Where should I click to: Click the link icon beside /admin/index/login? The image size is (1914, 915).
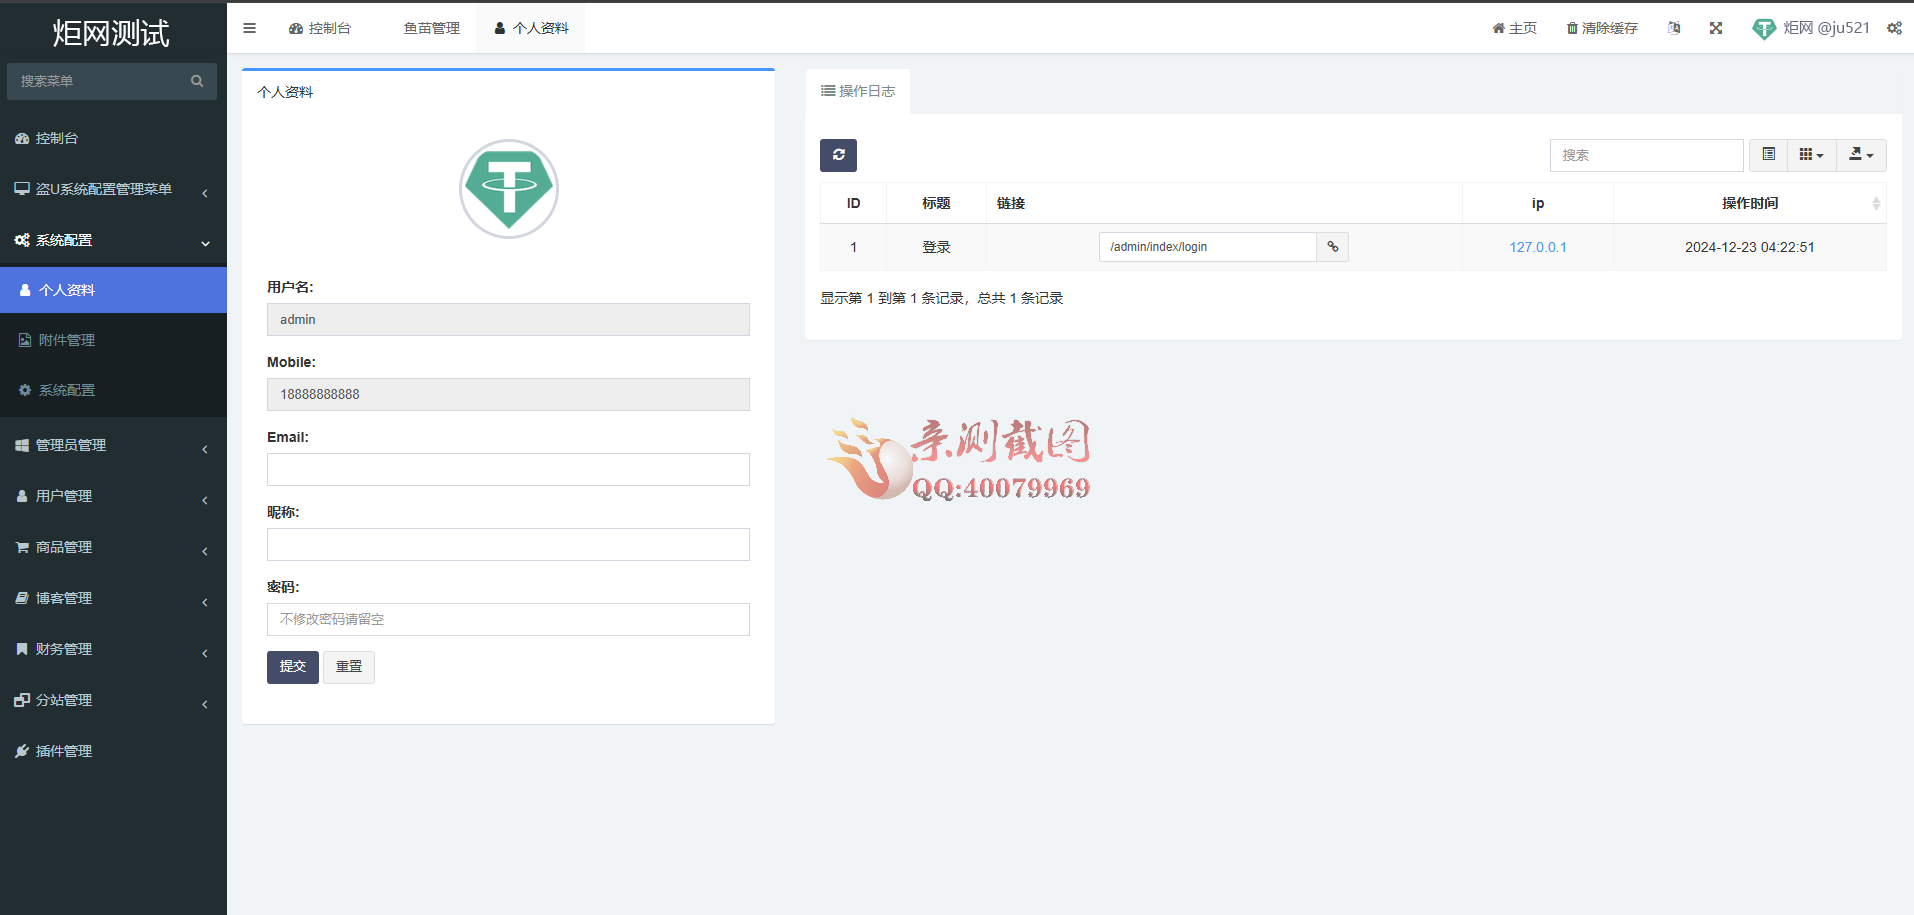[x=1332, y=246]
